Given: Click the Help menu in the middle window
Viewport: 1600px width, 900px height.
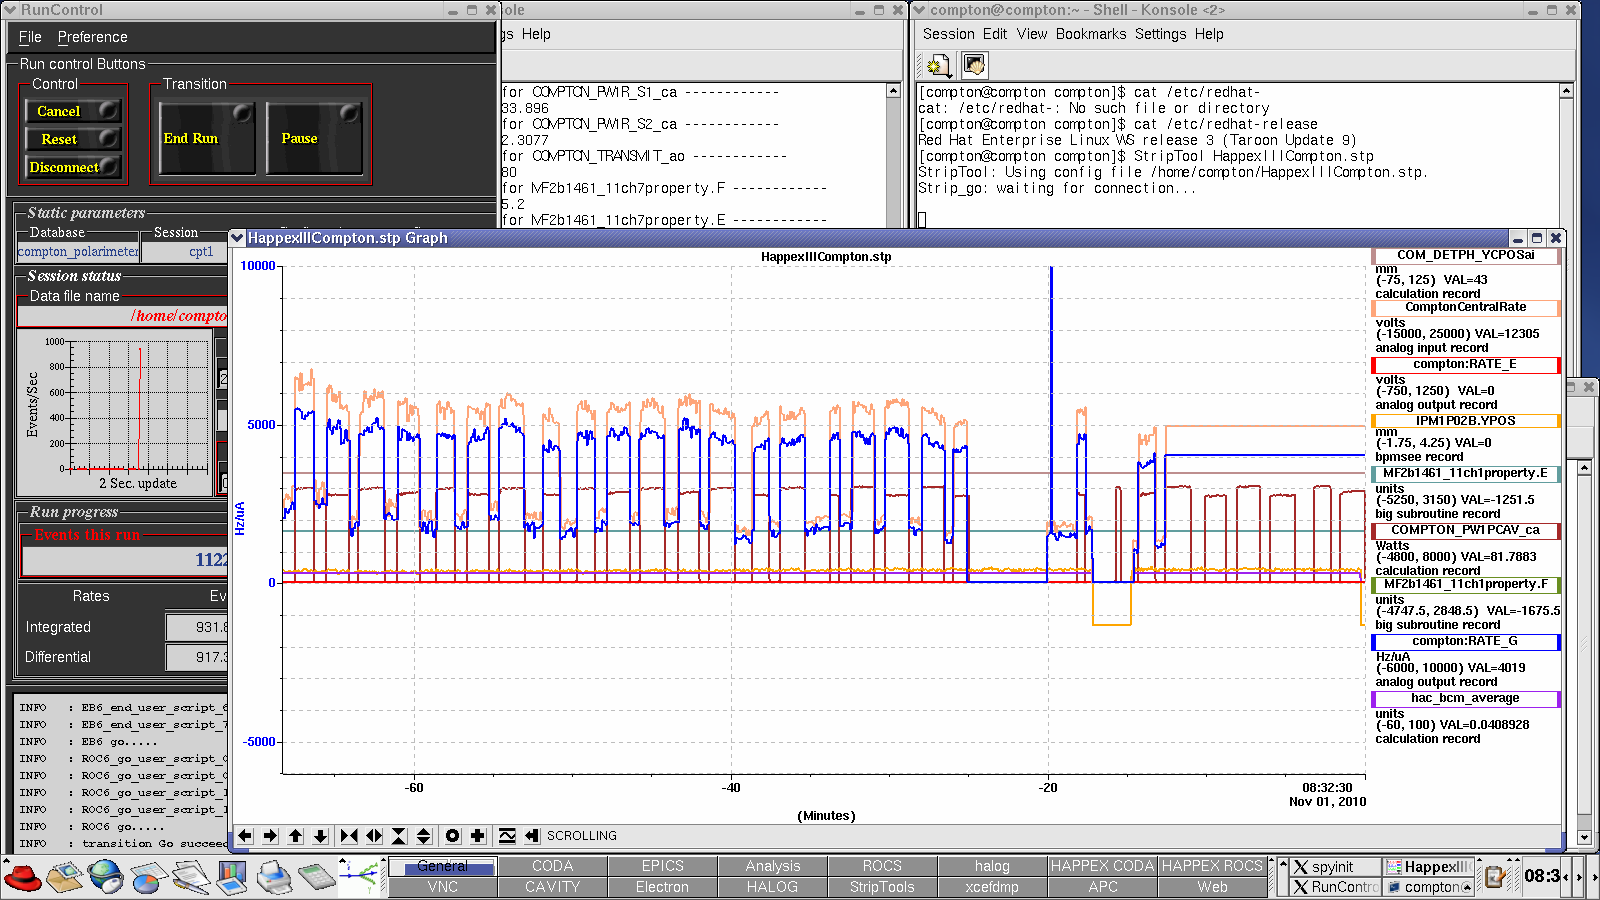Looking at the screenshot, I should pyautogui.click(x=536, y=34).
